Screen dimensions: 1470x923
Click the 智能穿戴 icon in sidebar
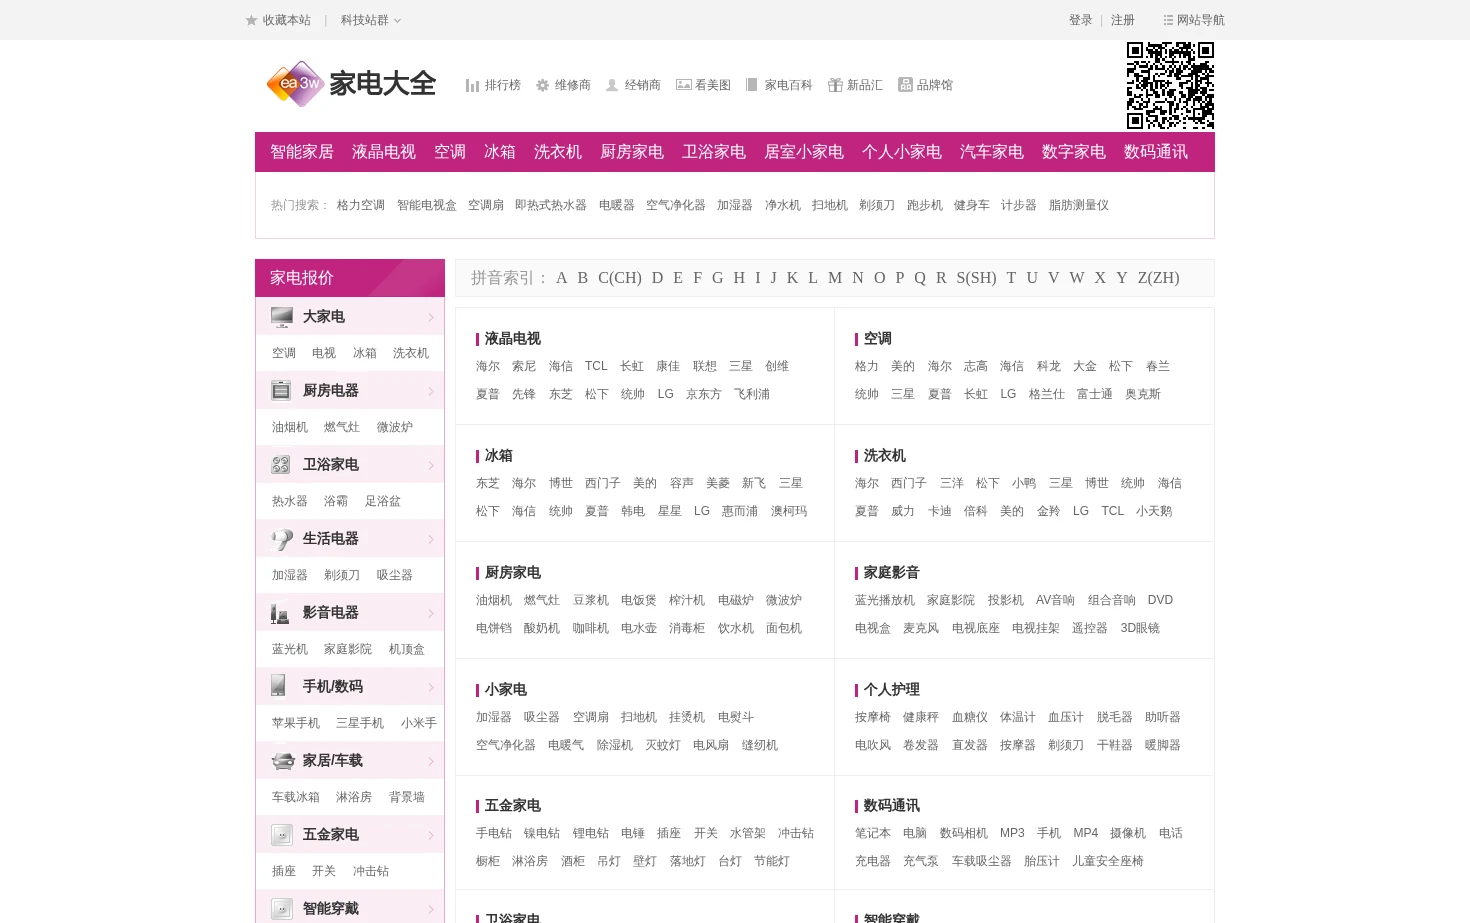pyautogui.click(x=281, y=909)
